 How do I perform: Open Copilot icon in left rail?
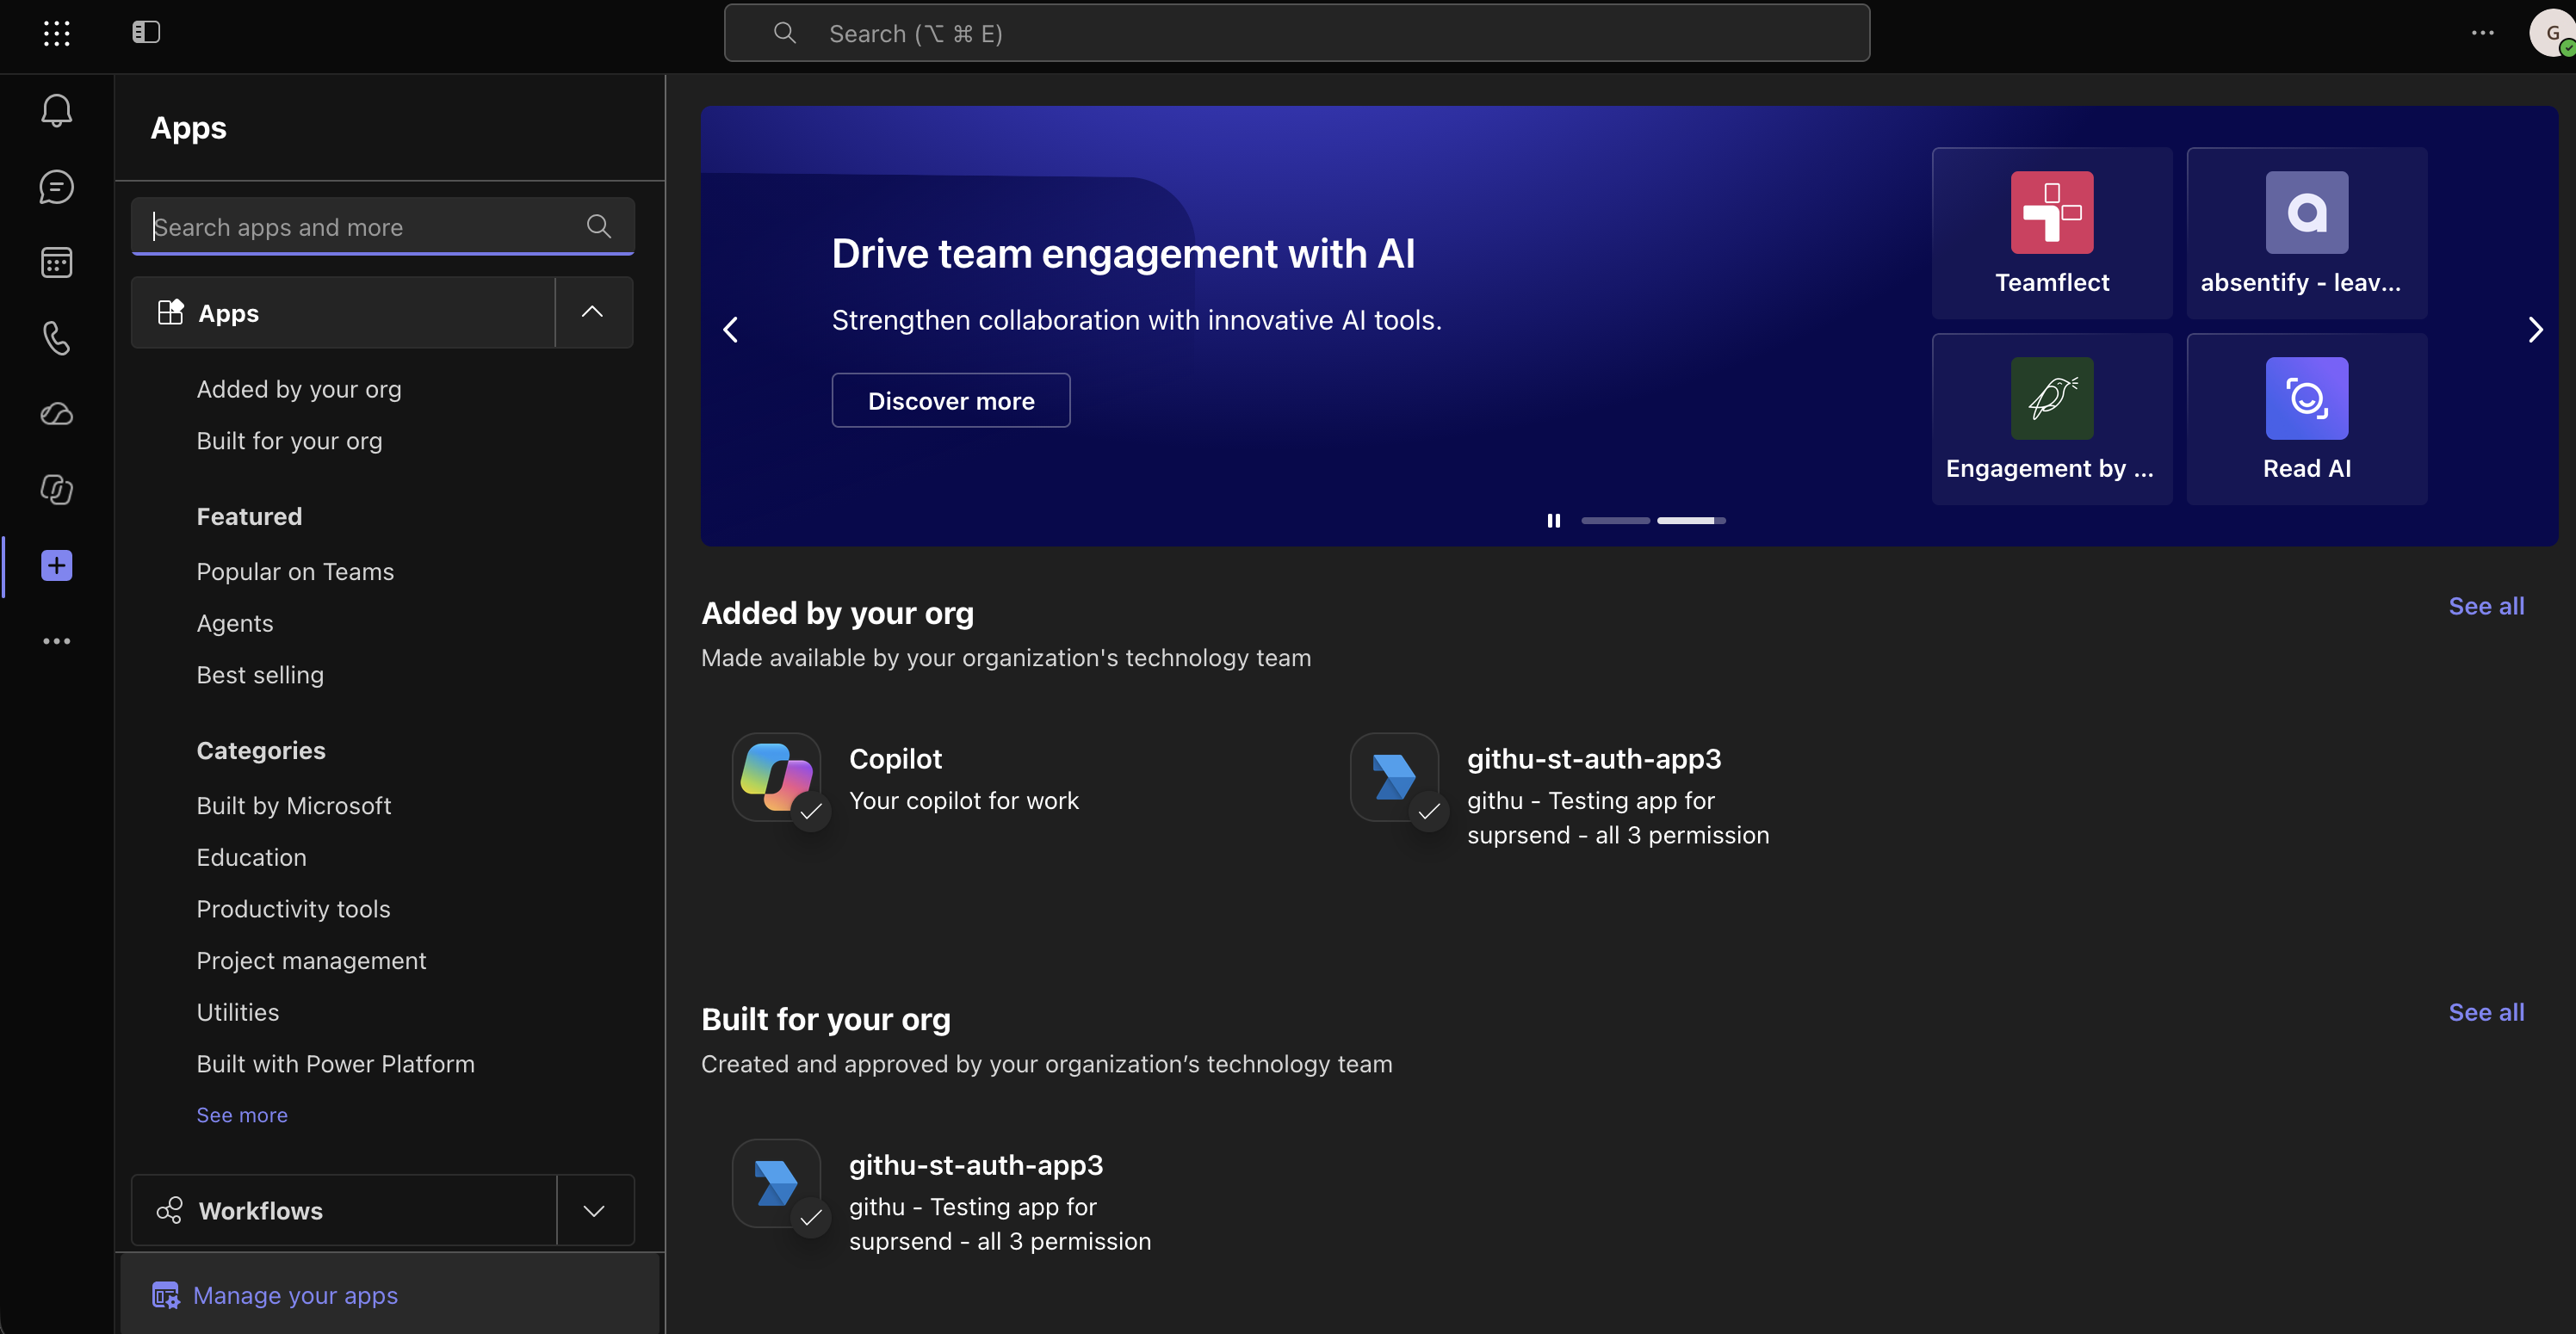coord(57,490)
